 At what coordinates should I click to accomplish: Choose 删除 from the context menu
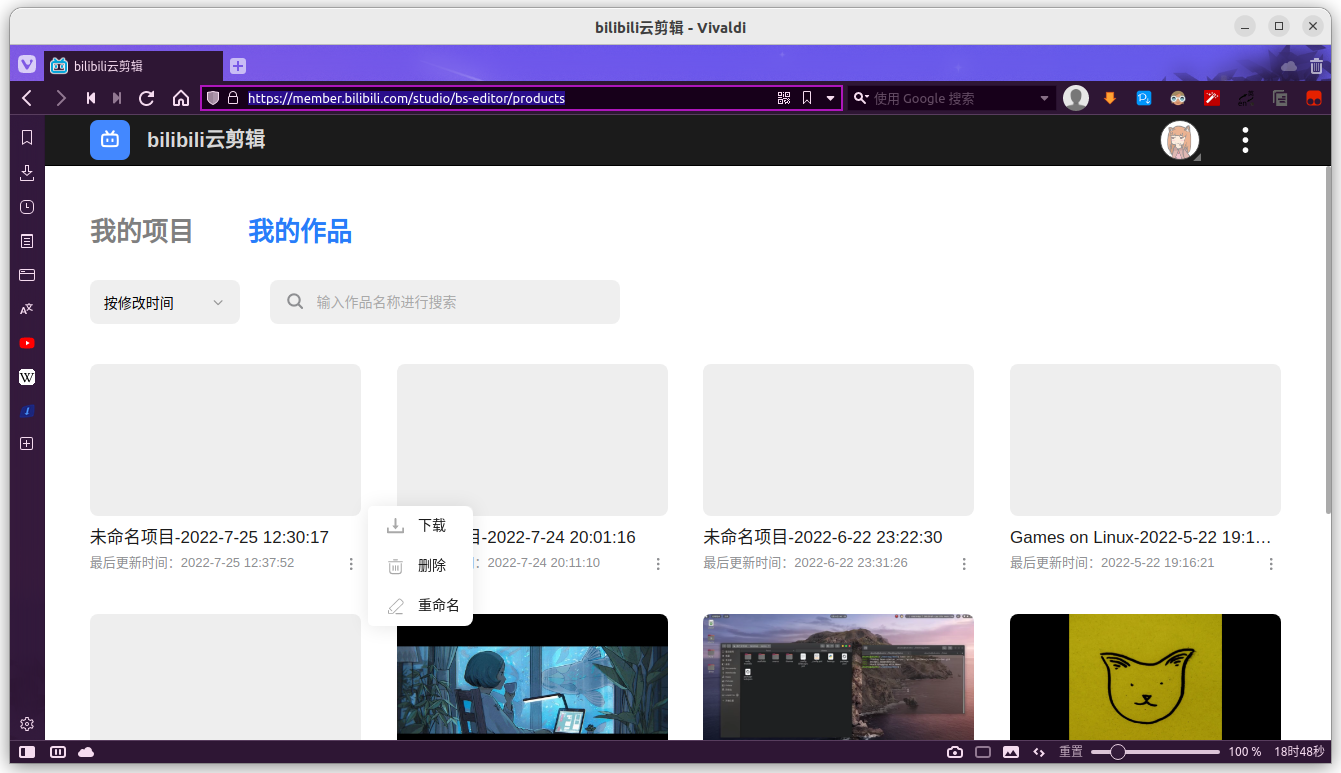(x=420, y=566)
